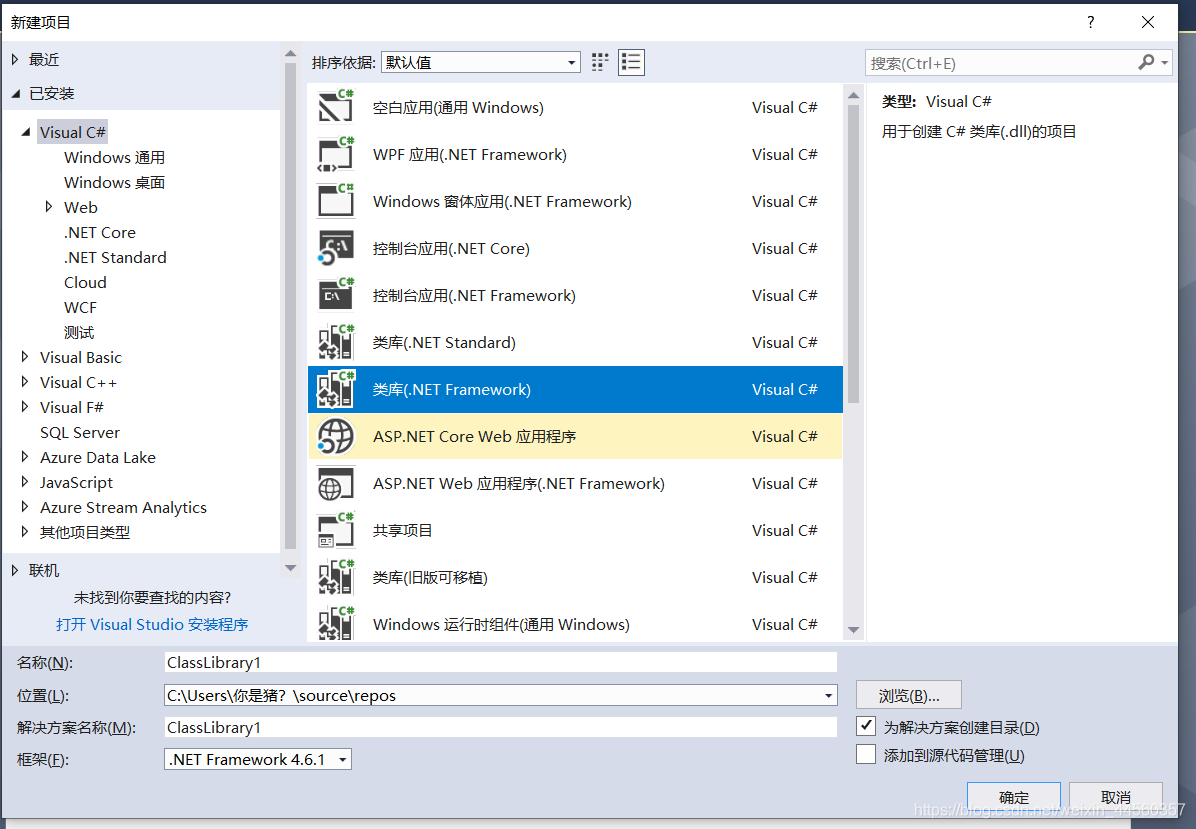Select .NET Standard category
This screenshot has width=1196, height=829.
115,258
